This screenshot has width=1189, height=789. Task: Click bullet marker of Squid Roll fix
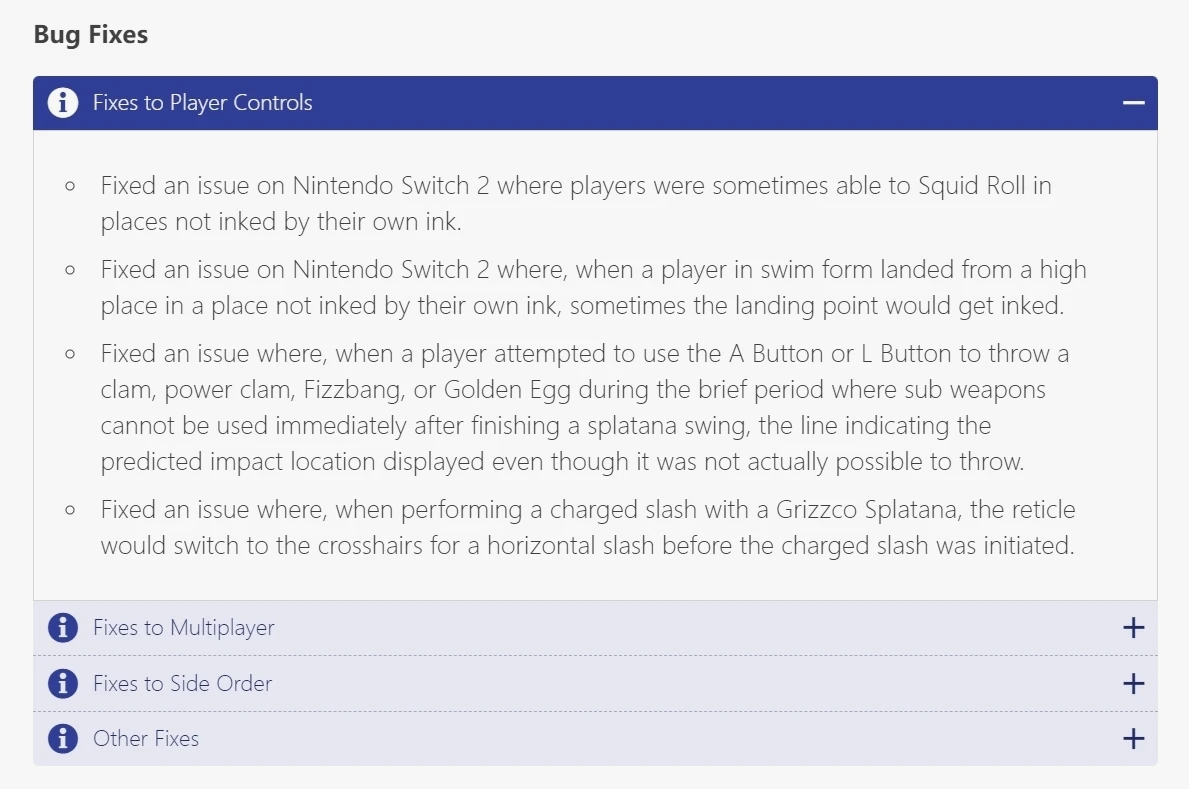[x=70, y=186]
